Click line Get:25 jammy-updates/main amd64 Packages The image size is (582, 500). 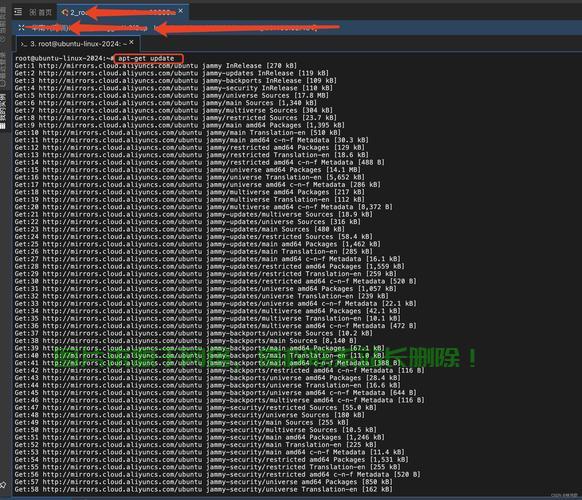coord(197,244)
